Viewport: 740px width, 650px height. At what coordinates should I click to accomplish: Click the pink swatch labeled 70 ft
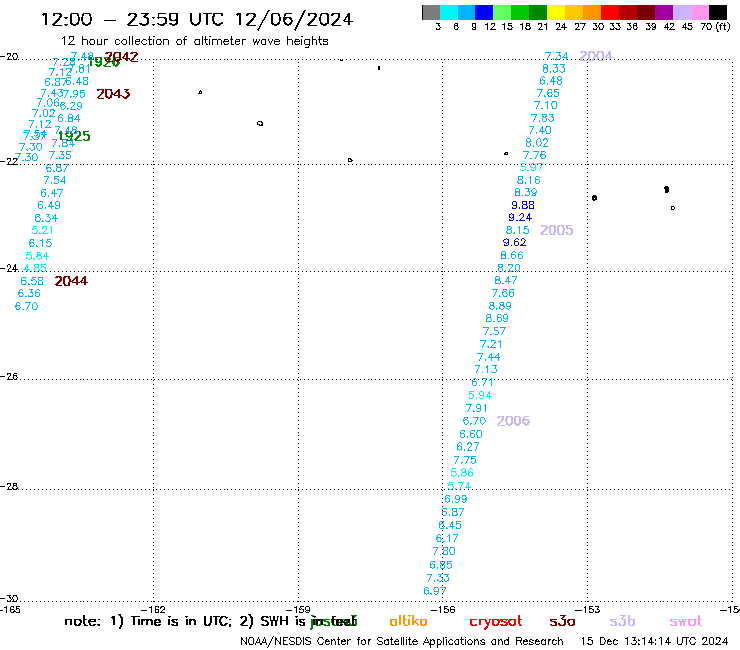[x=699, y=12]
